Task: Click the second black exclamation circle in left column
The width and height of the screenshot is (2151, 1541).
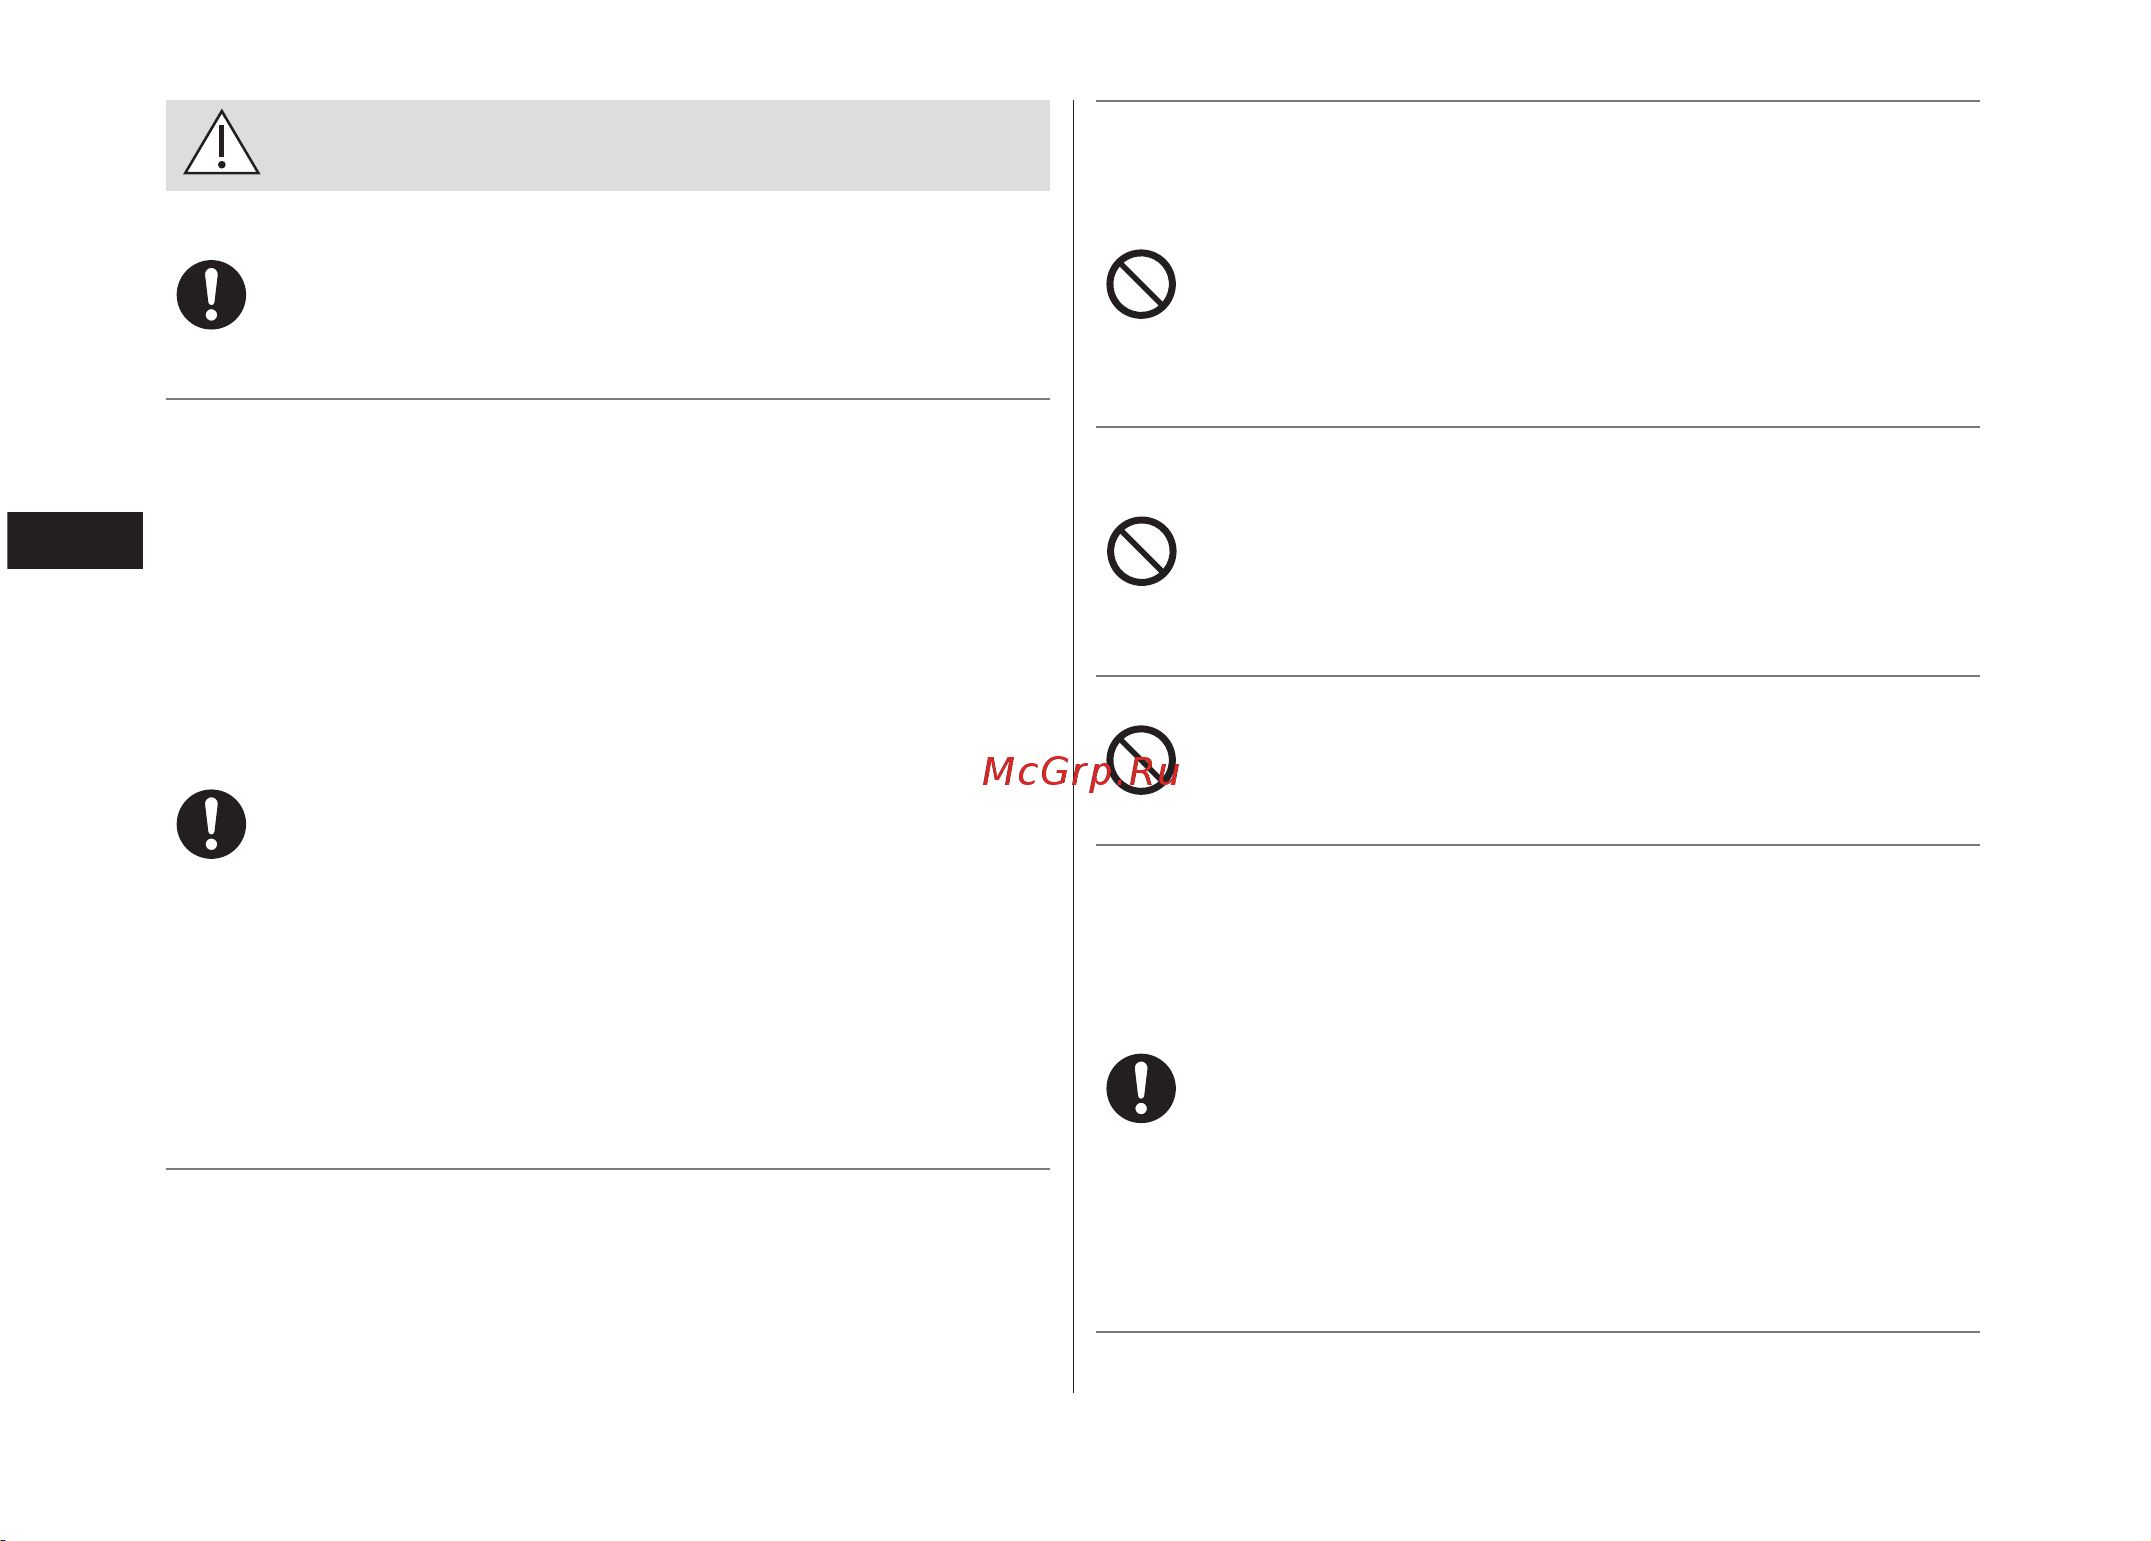Action: point(212,824)
